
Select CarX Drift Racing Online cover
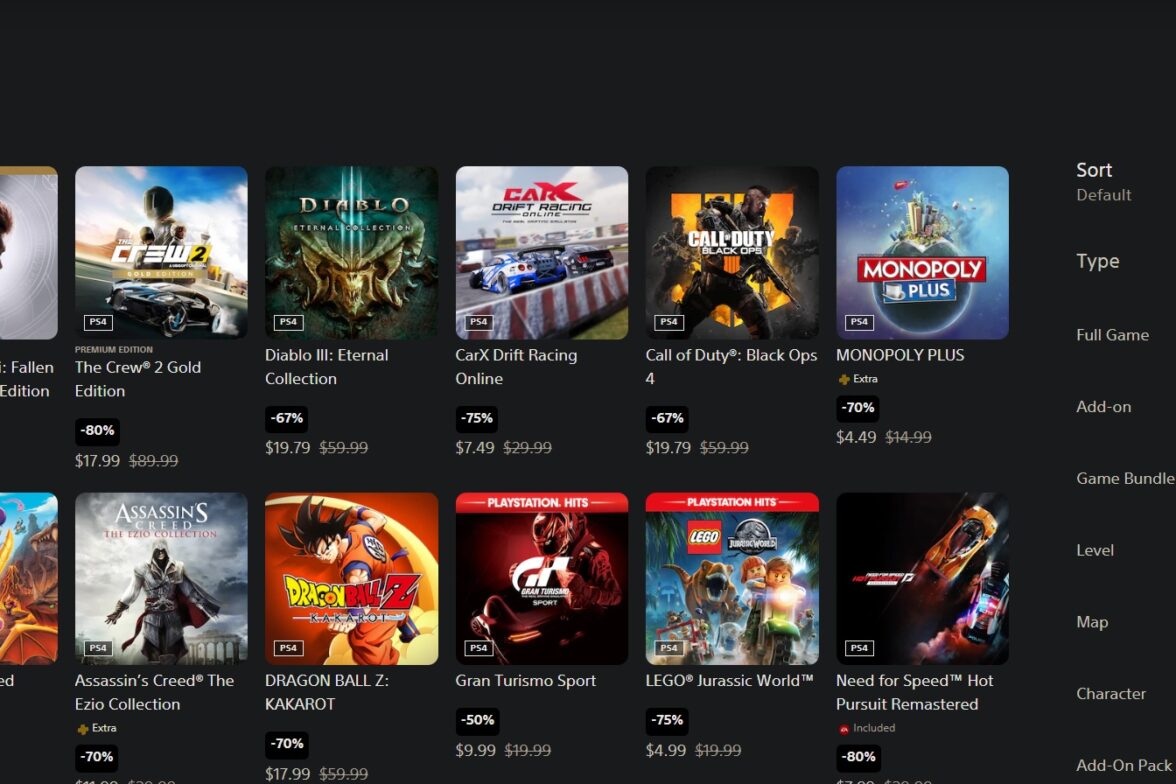point(542,252)
